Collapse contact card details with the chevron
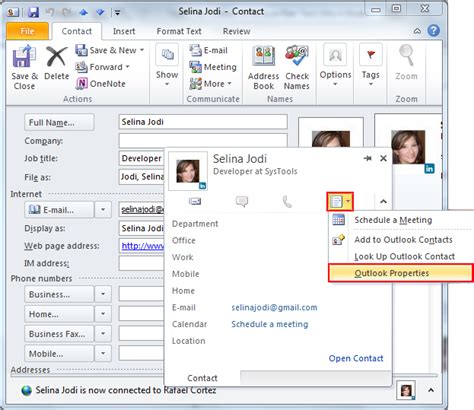 click(383, 201)
